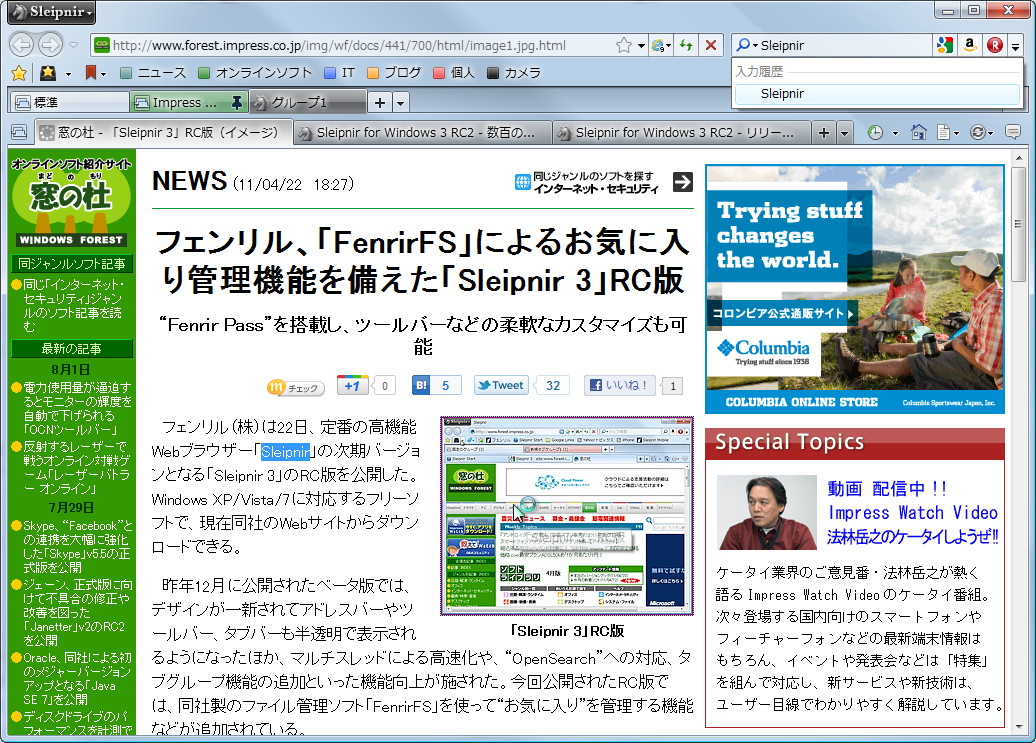Click the scrollbar down arrow
This screenshot has width=1036, height=743.
[1018, 726]
